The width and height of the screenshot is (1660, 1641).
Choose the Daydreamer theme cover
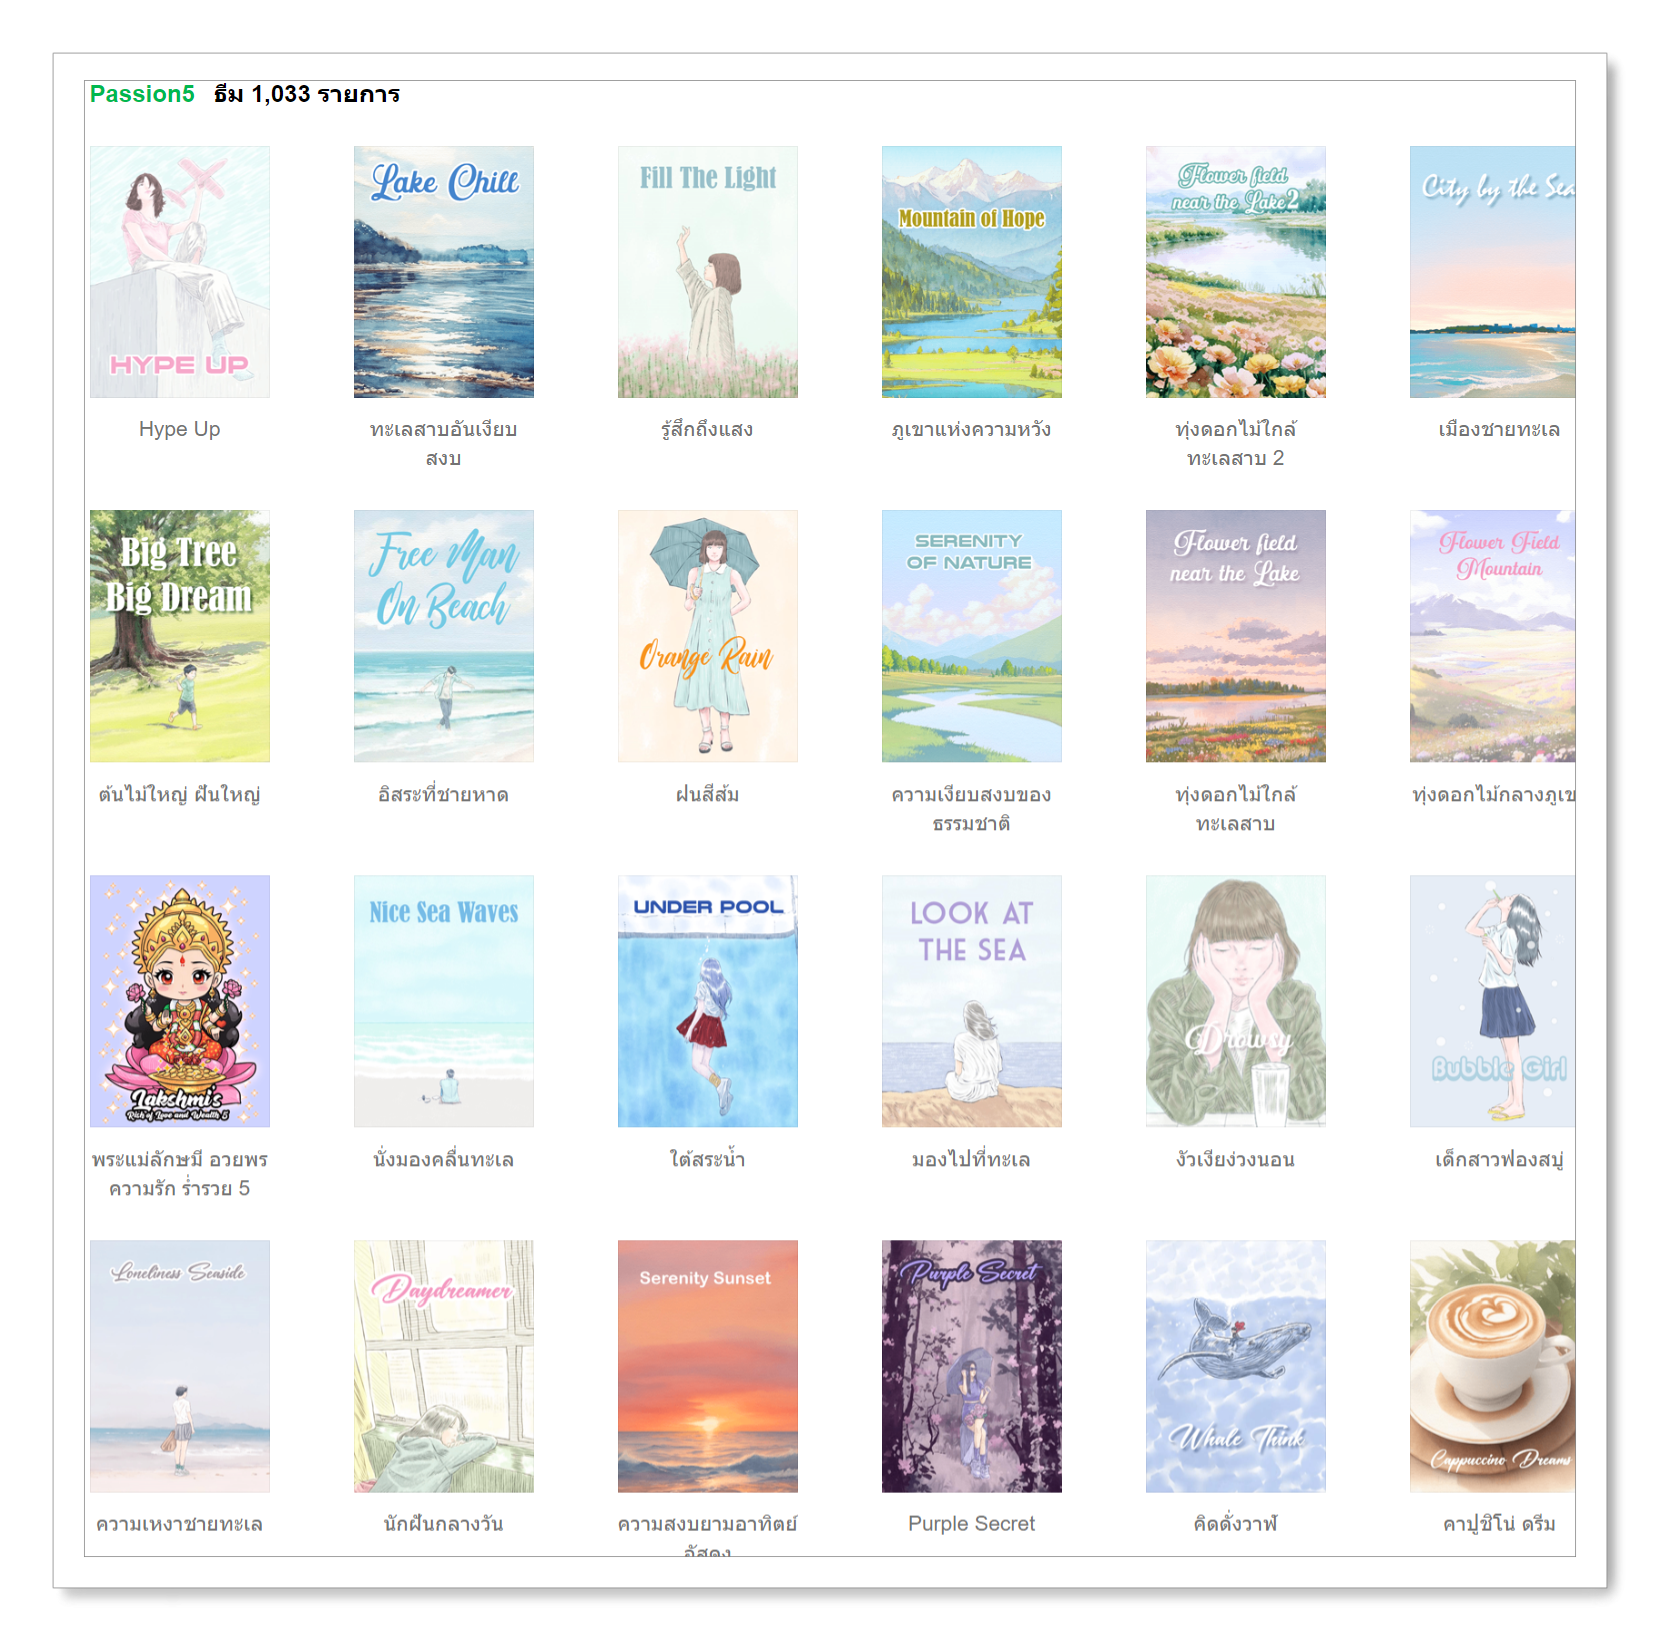444,1366
